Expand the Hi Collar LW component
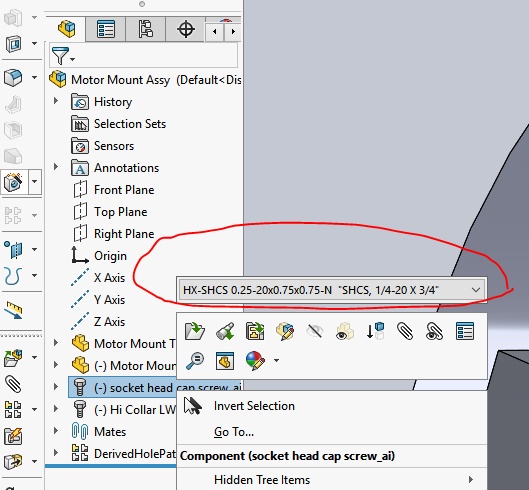The height and width of the screenshot is (490, 529). [x=56, y=409]
